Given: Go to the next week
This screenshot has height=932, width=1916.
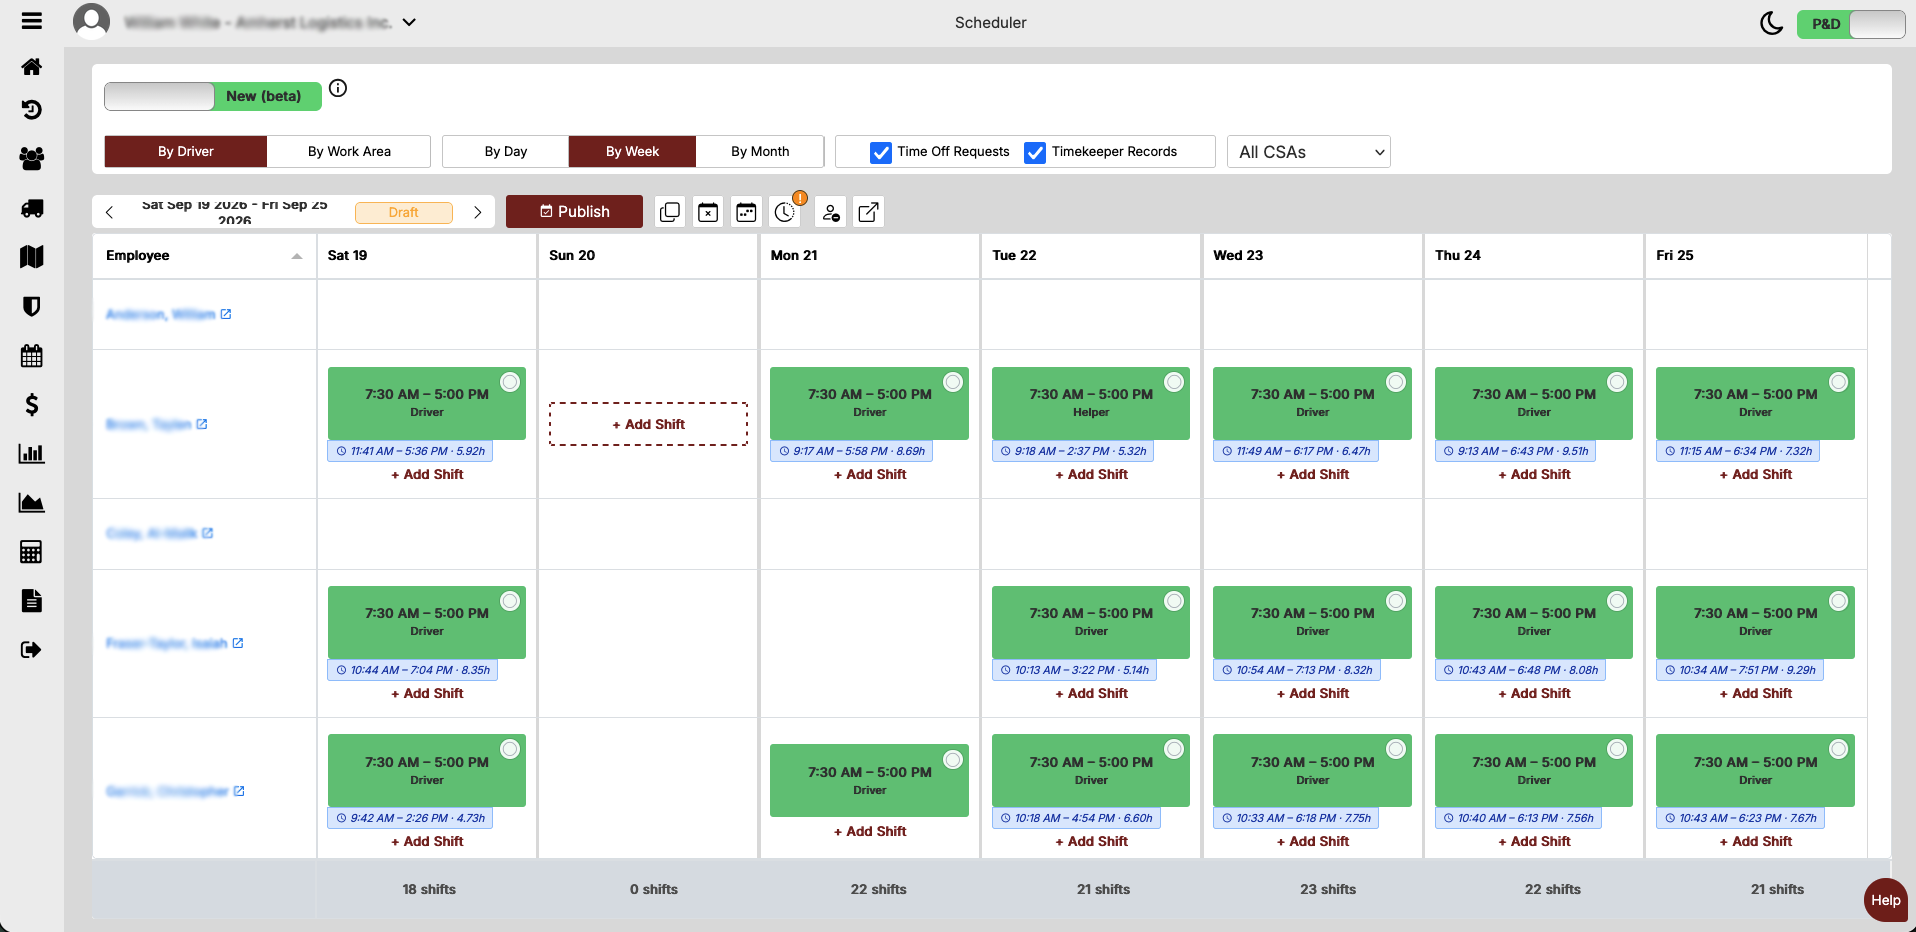Looking at the screenshot, I should pos(478,212).
